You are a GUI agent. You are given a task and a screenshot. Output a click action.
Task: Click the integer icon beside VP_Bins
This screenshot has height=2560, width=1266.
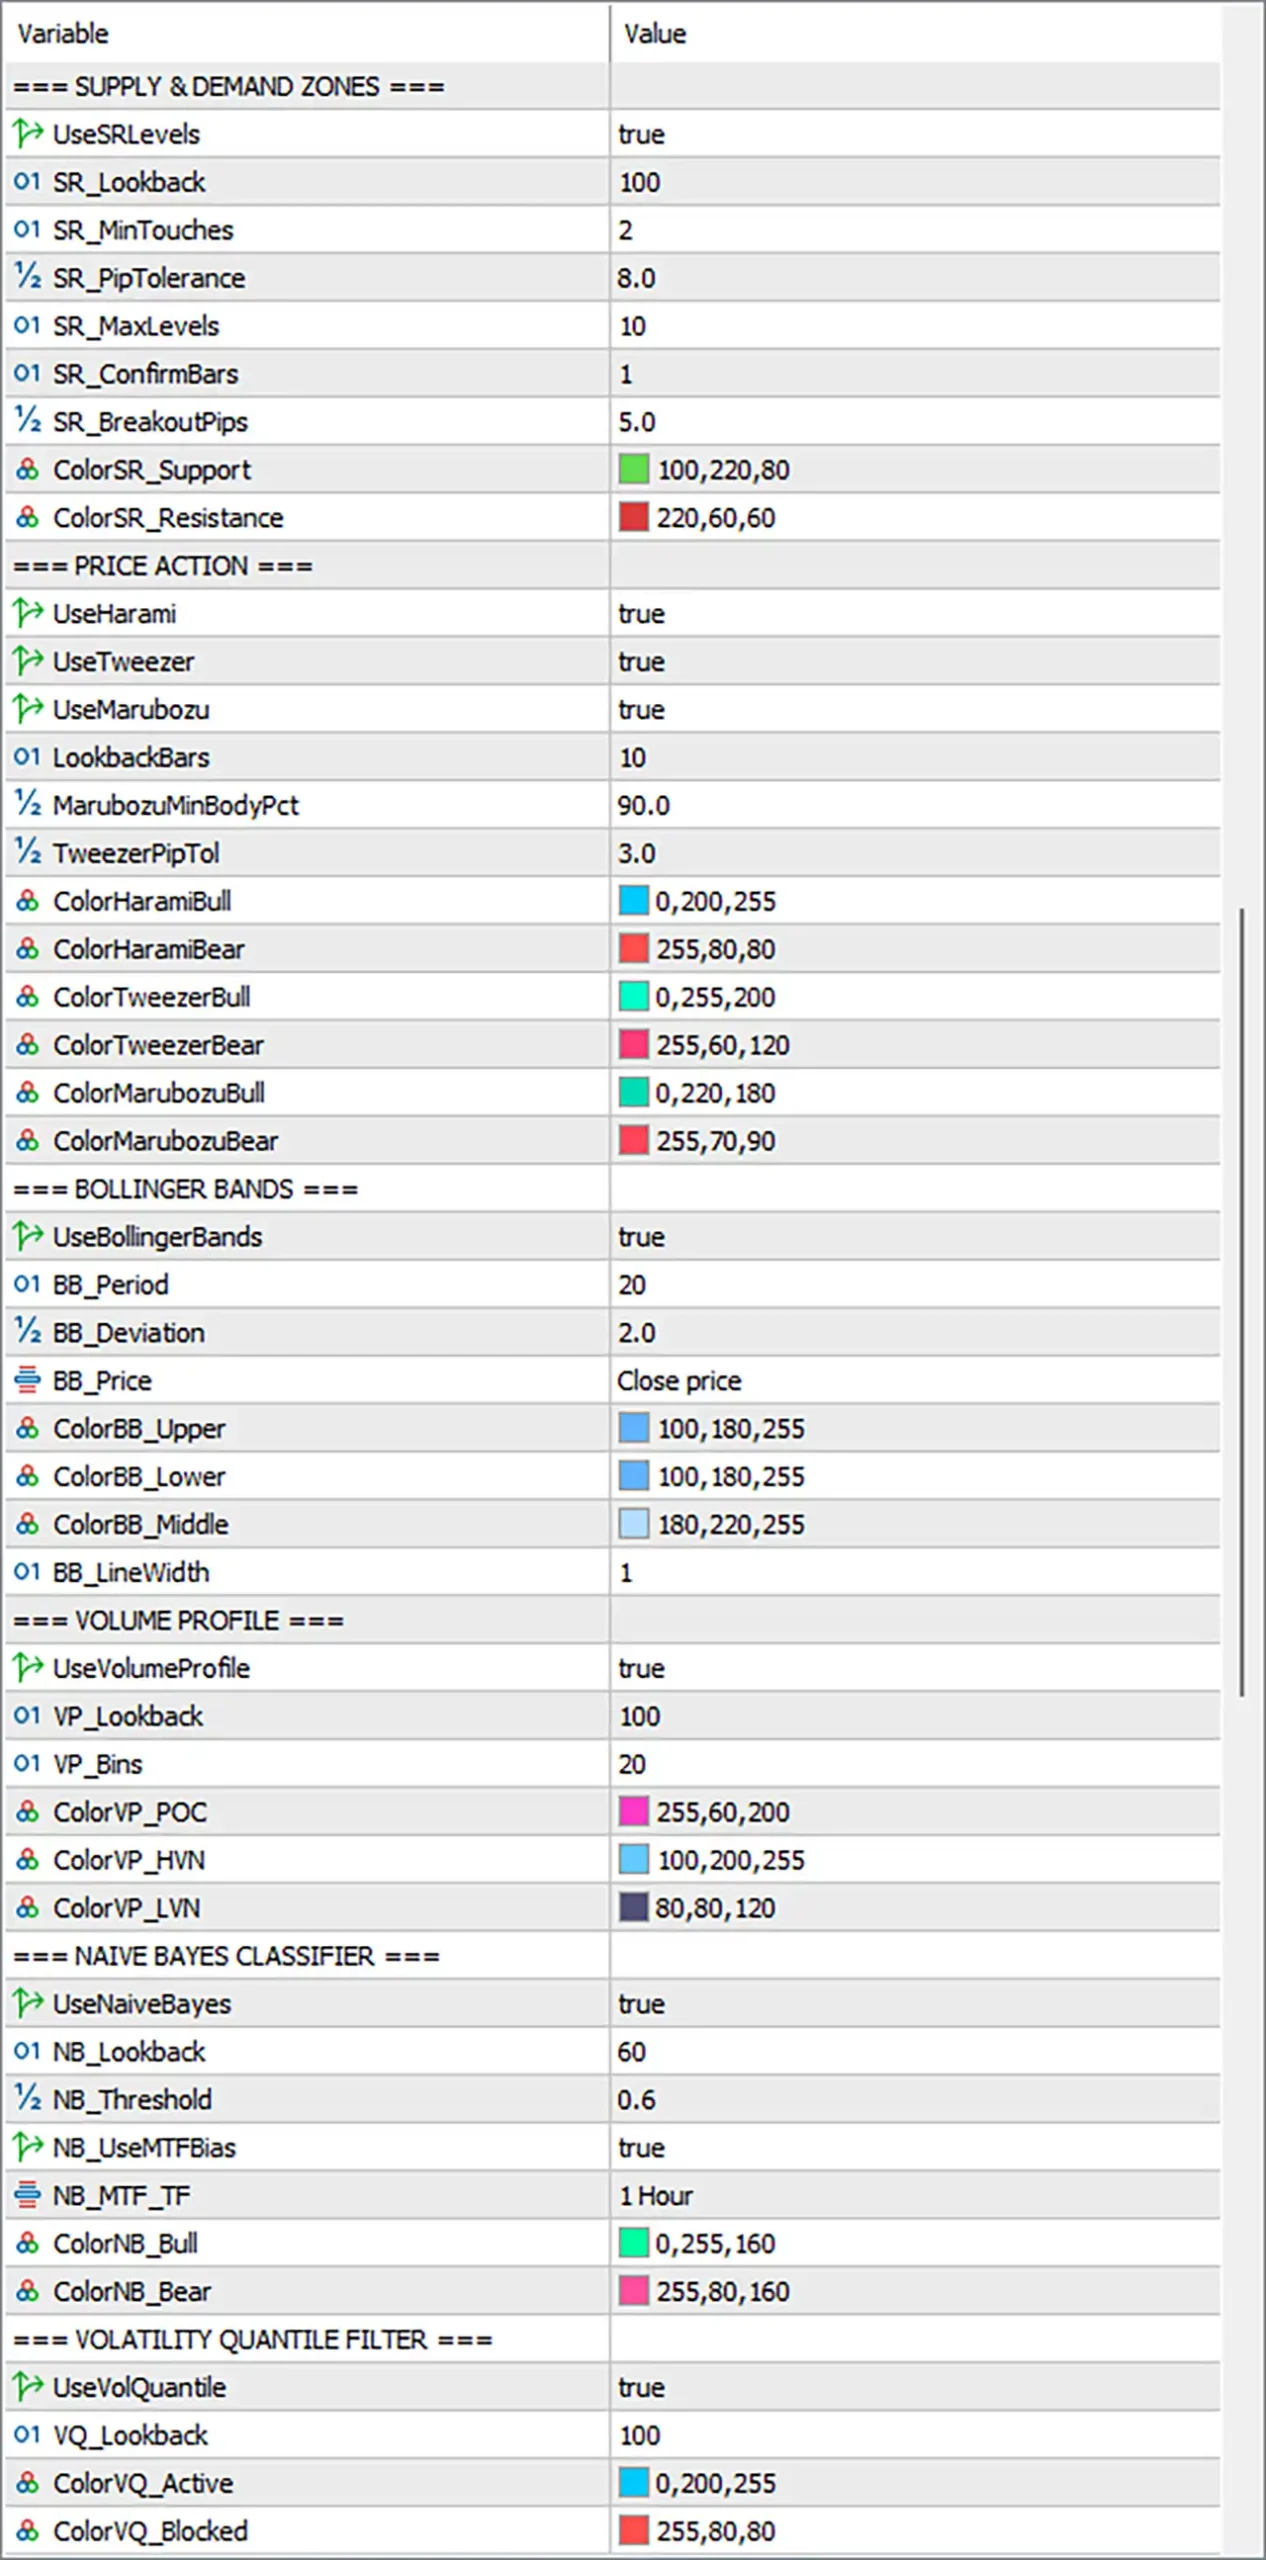pos(27,1764)
